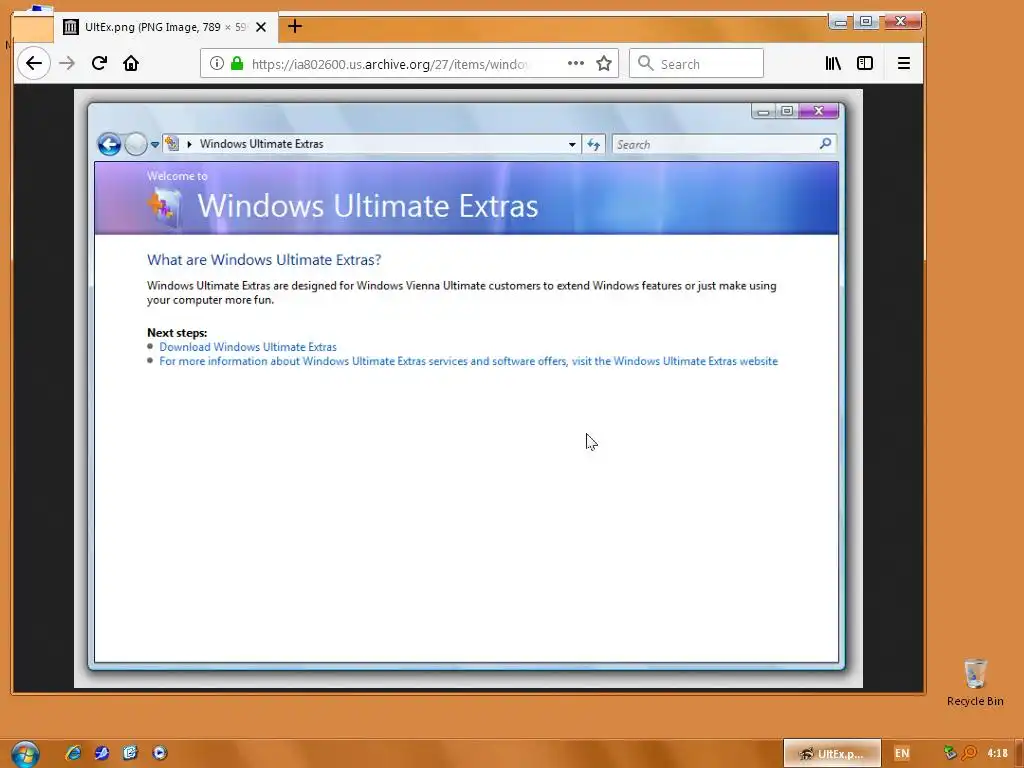Open the Start menu orb

point(25,754)
